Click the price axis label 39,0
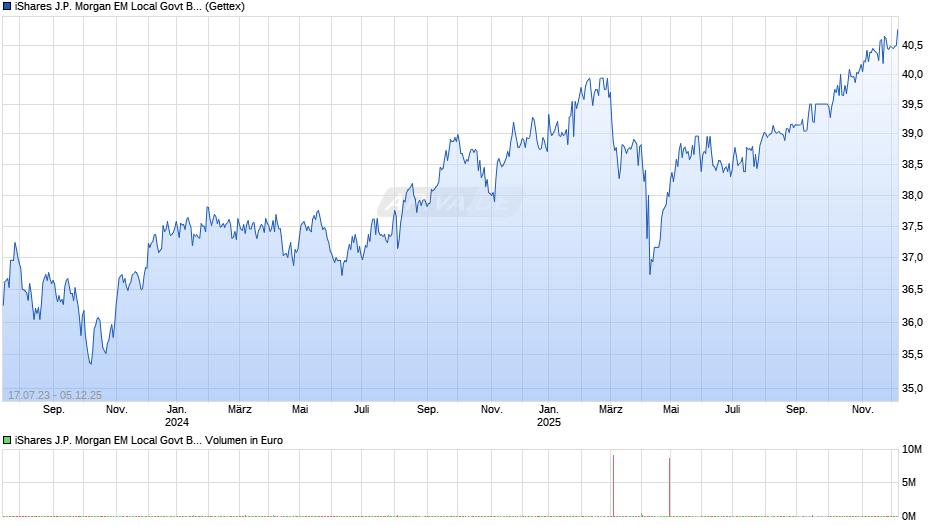Viewport: 940px width, 526px height. point(912,134)
